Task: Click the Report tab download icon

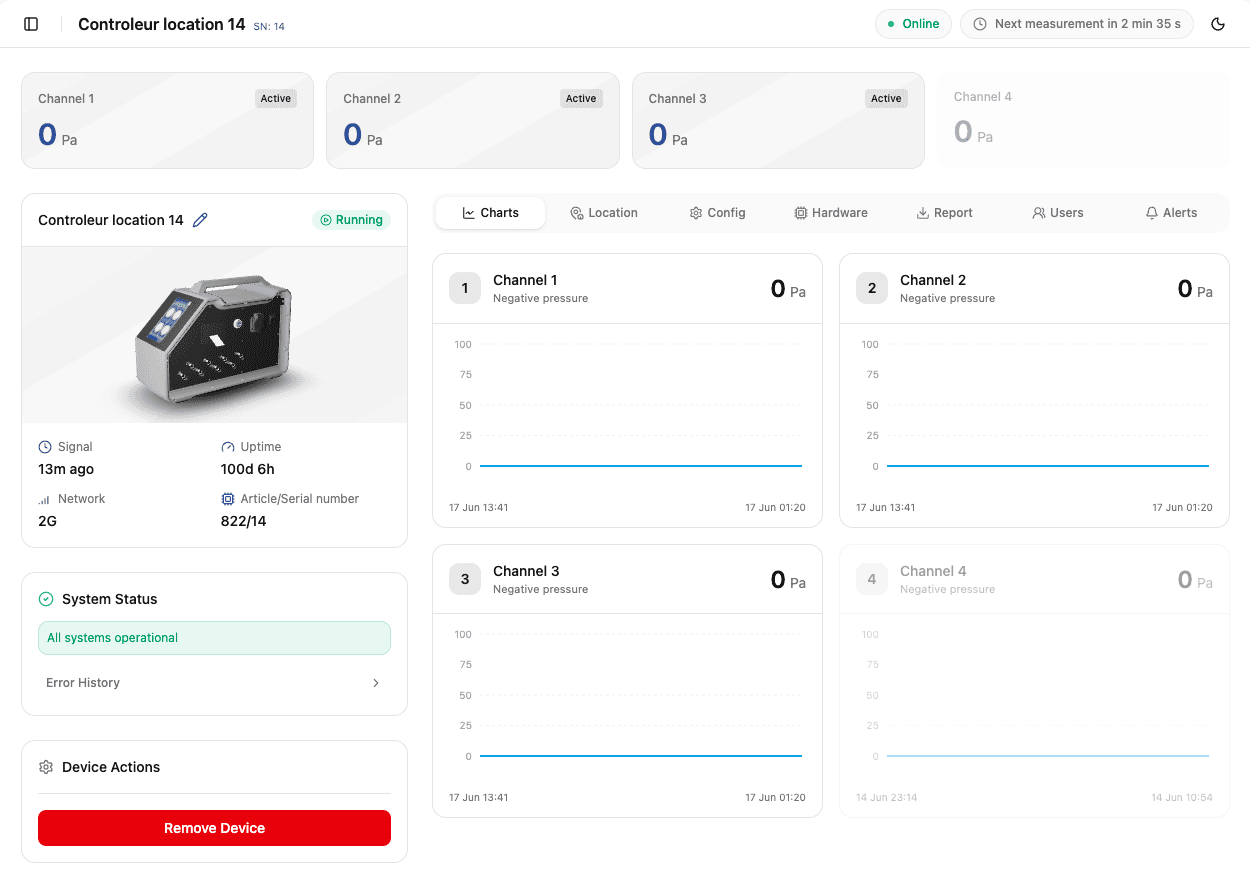Action: [923, 213]
